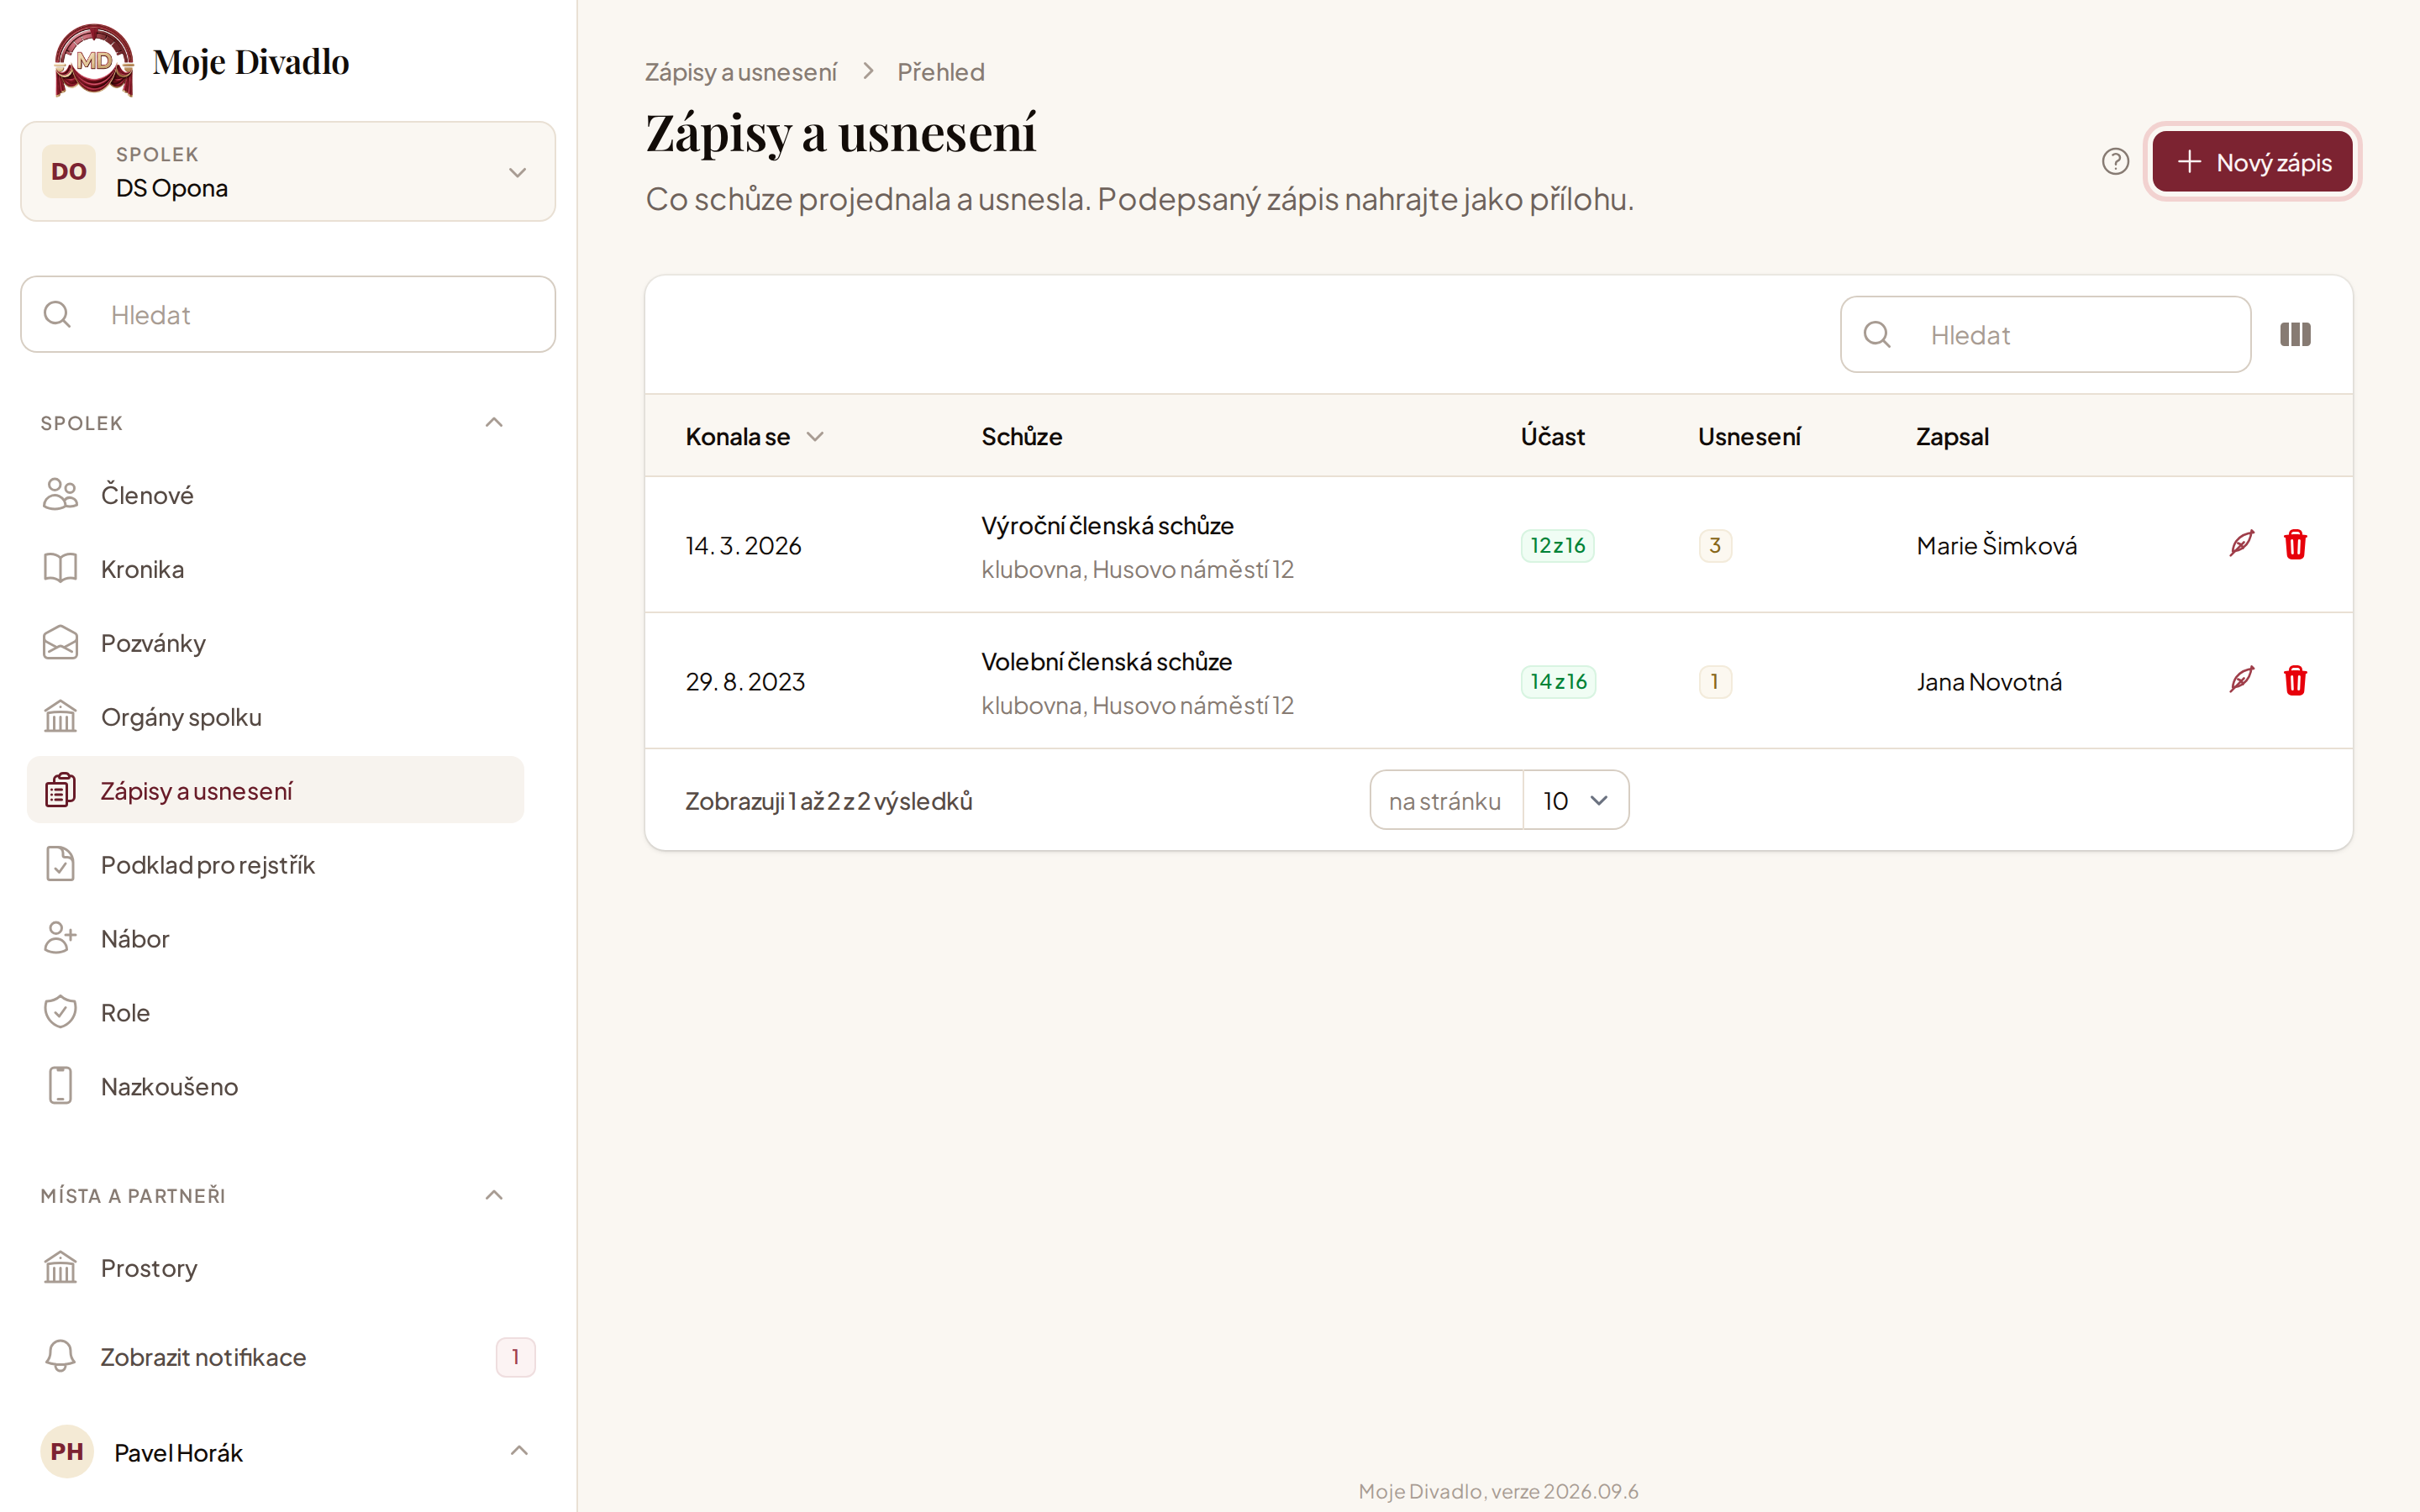Follow the Zápisy a usnesení breadcrumb link
The image size is (2420, 1512).
pyautogui.click(x=740, y=72)
